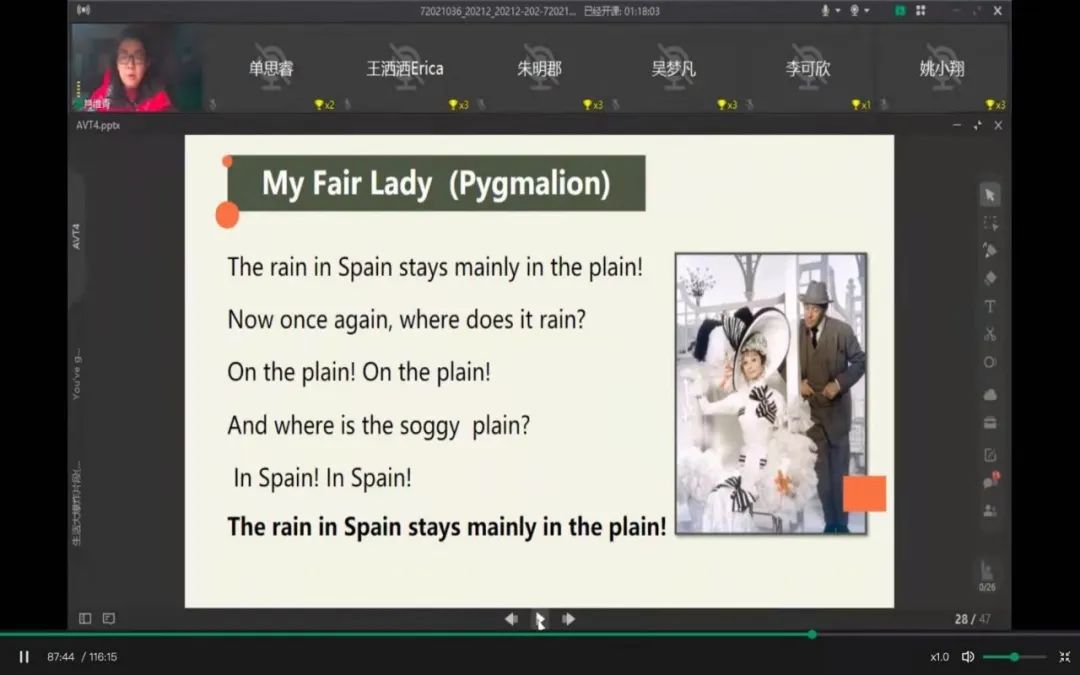Pick the pen annotation tool

pos(990,251)
